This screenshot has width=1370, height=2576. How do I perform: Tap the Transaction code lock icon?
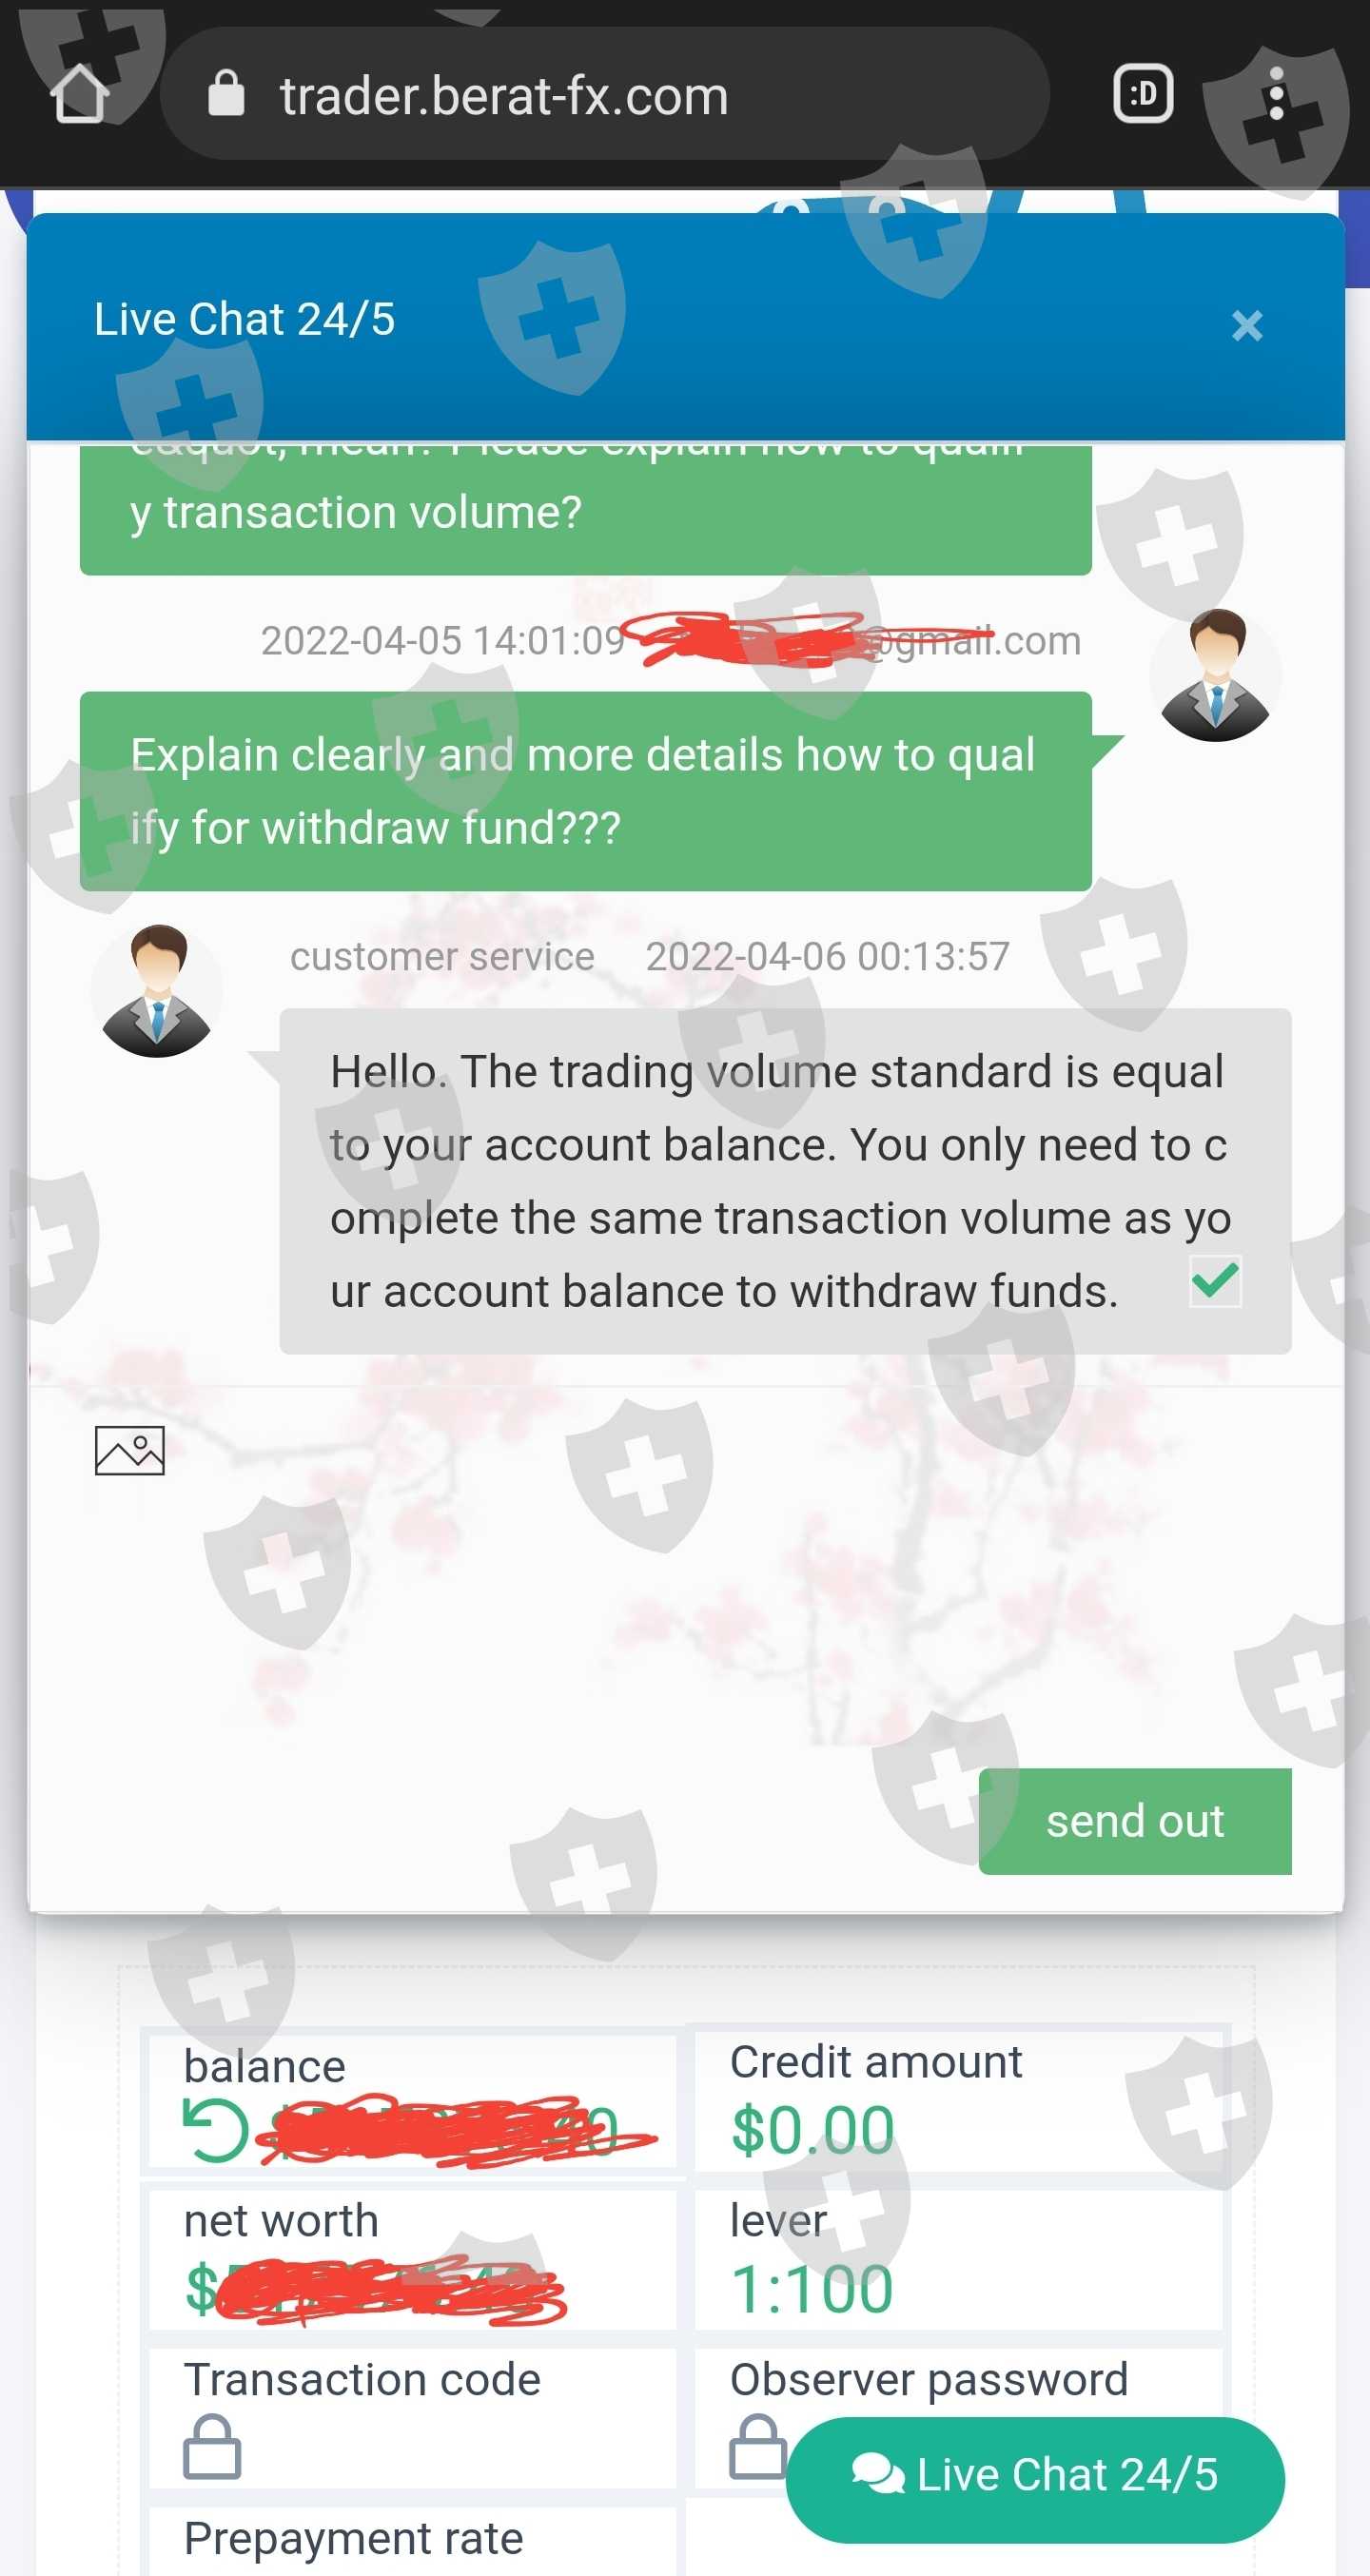click(212, 2447)
